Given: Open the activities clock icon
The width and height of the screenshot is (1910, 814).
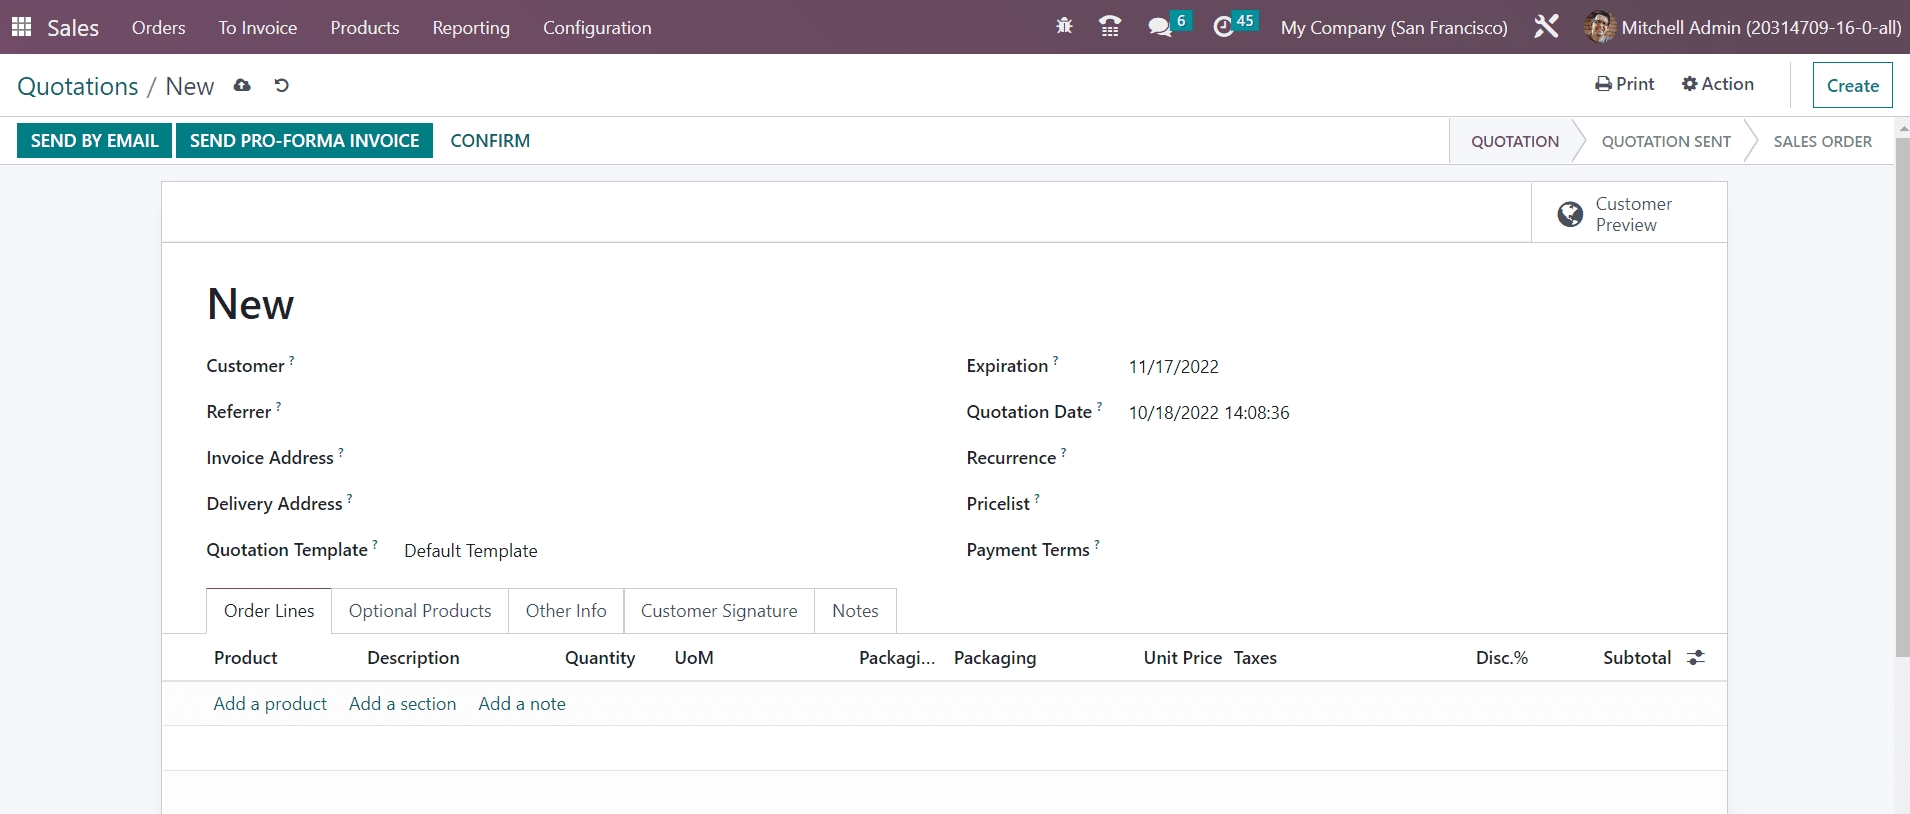Looking at the screenshot, I should (1223, 27).
